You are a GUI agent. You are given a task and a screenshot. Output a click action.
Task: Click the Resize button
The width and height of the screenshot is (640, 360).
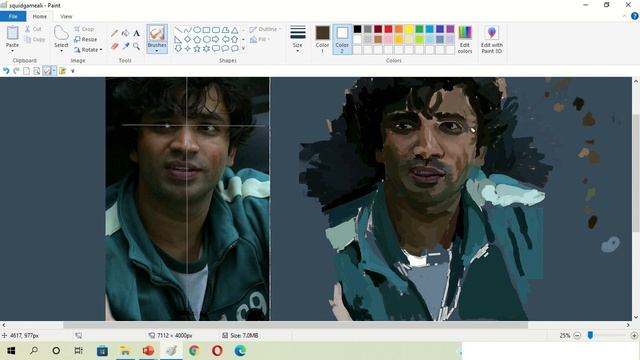coord(86,39)
